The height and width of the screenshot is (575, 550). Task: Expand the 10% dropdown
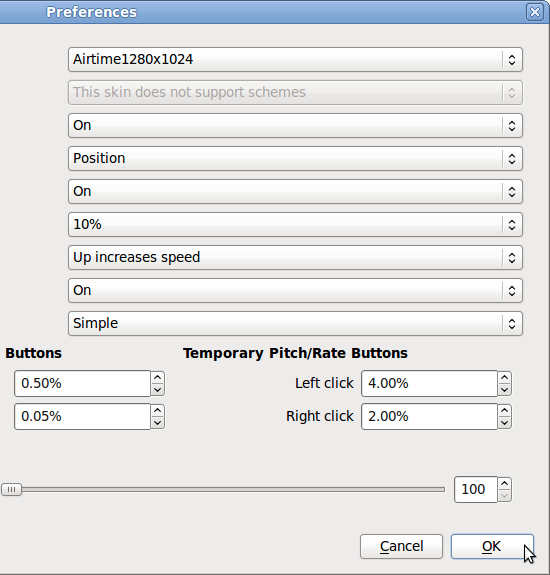(x=295, y=224)
